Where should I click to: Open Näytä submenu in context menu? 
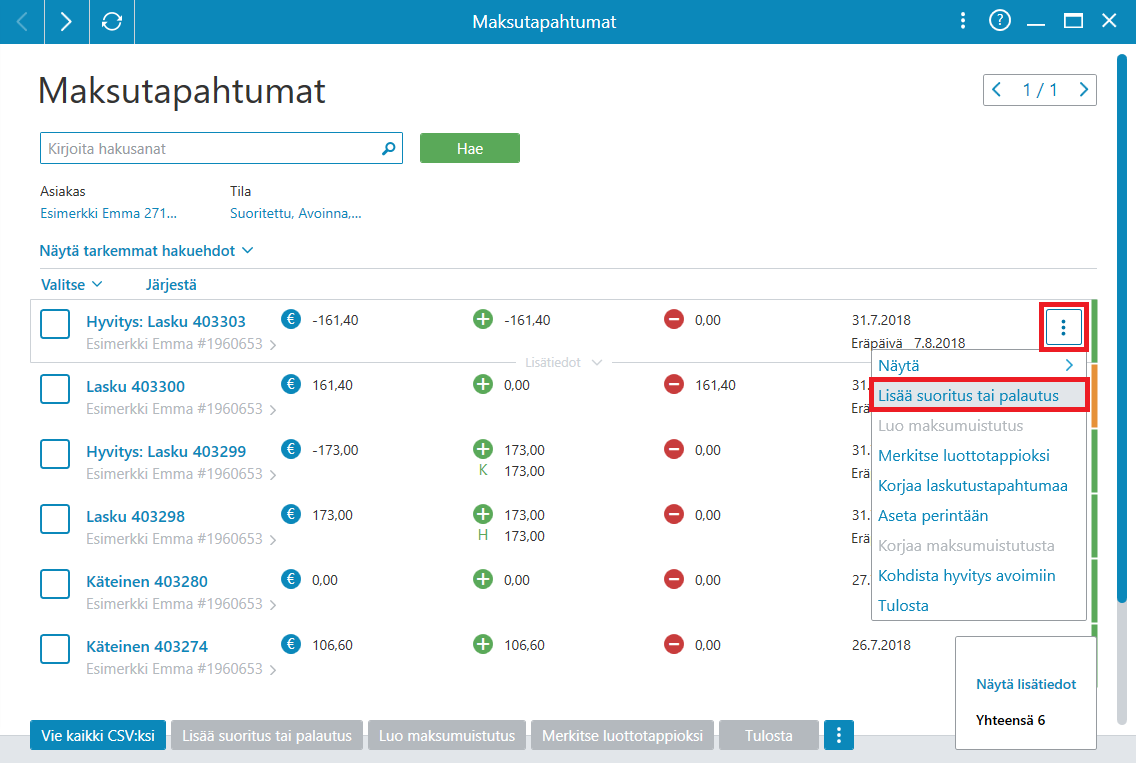coord(978,366)
